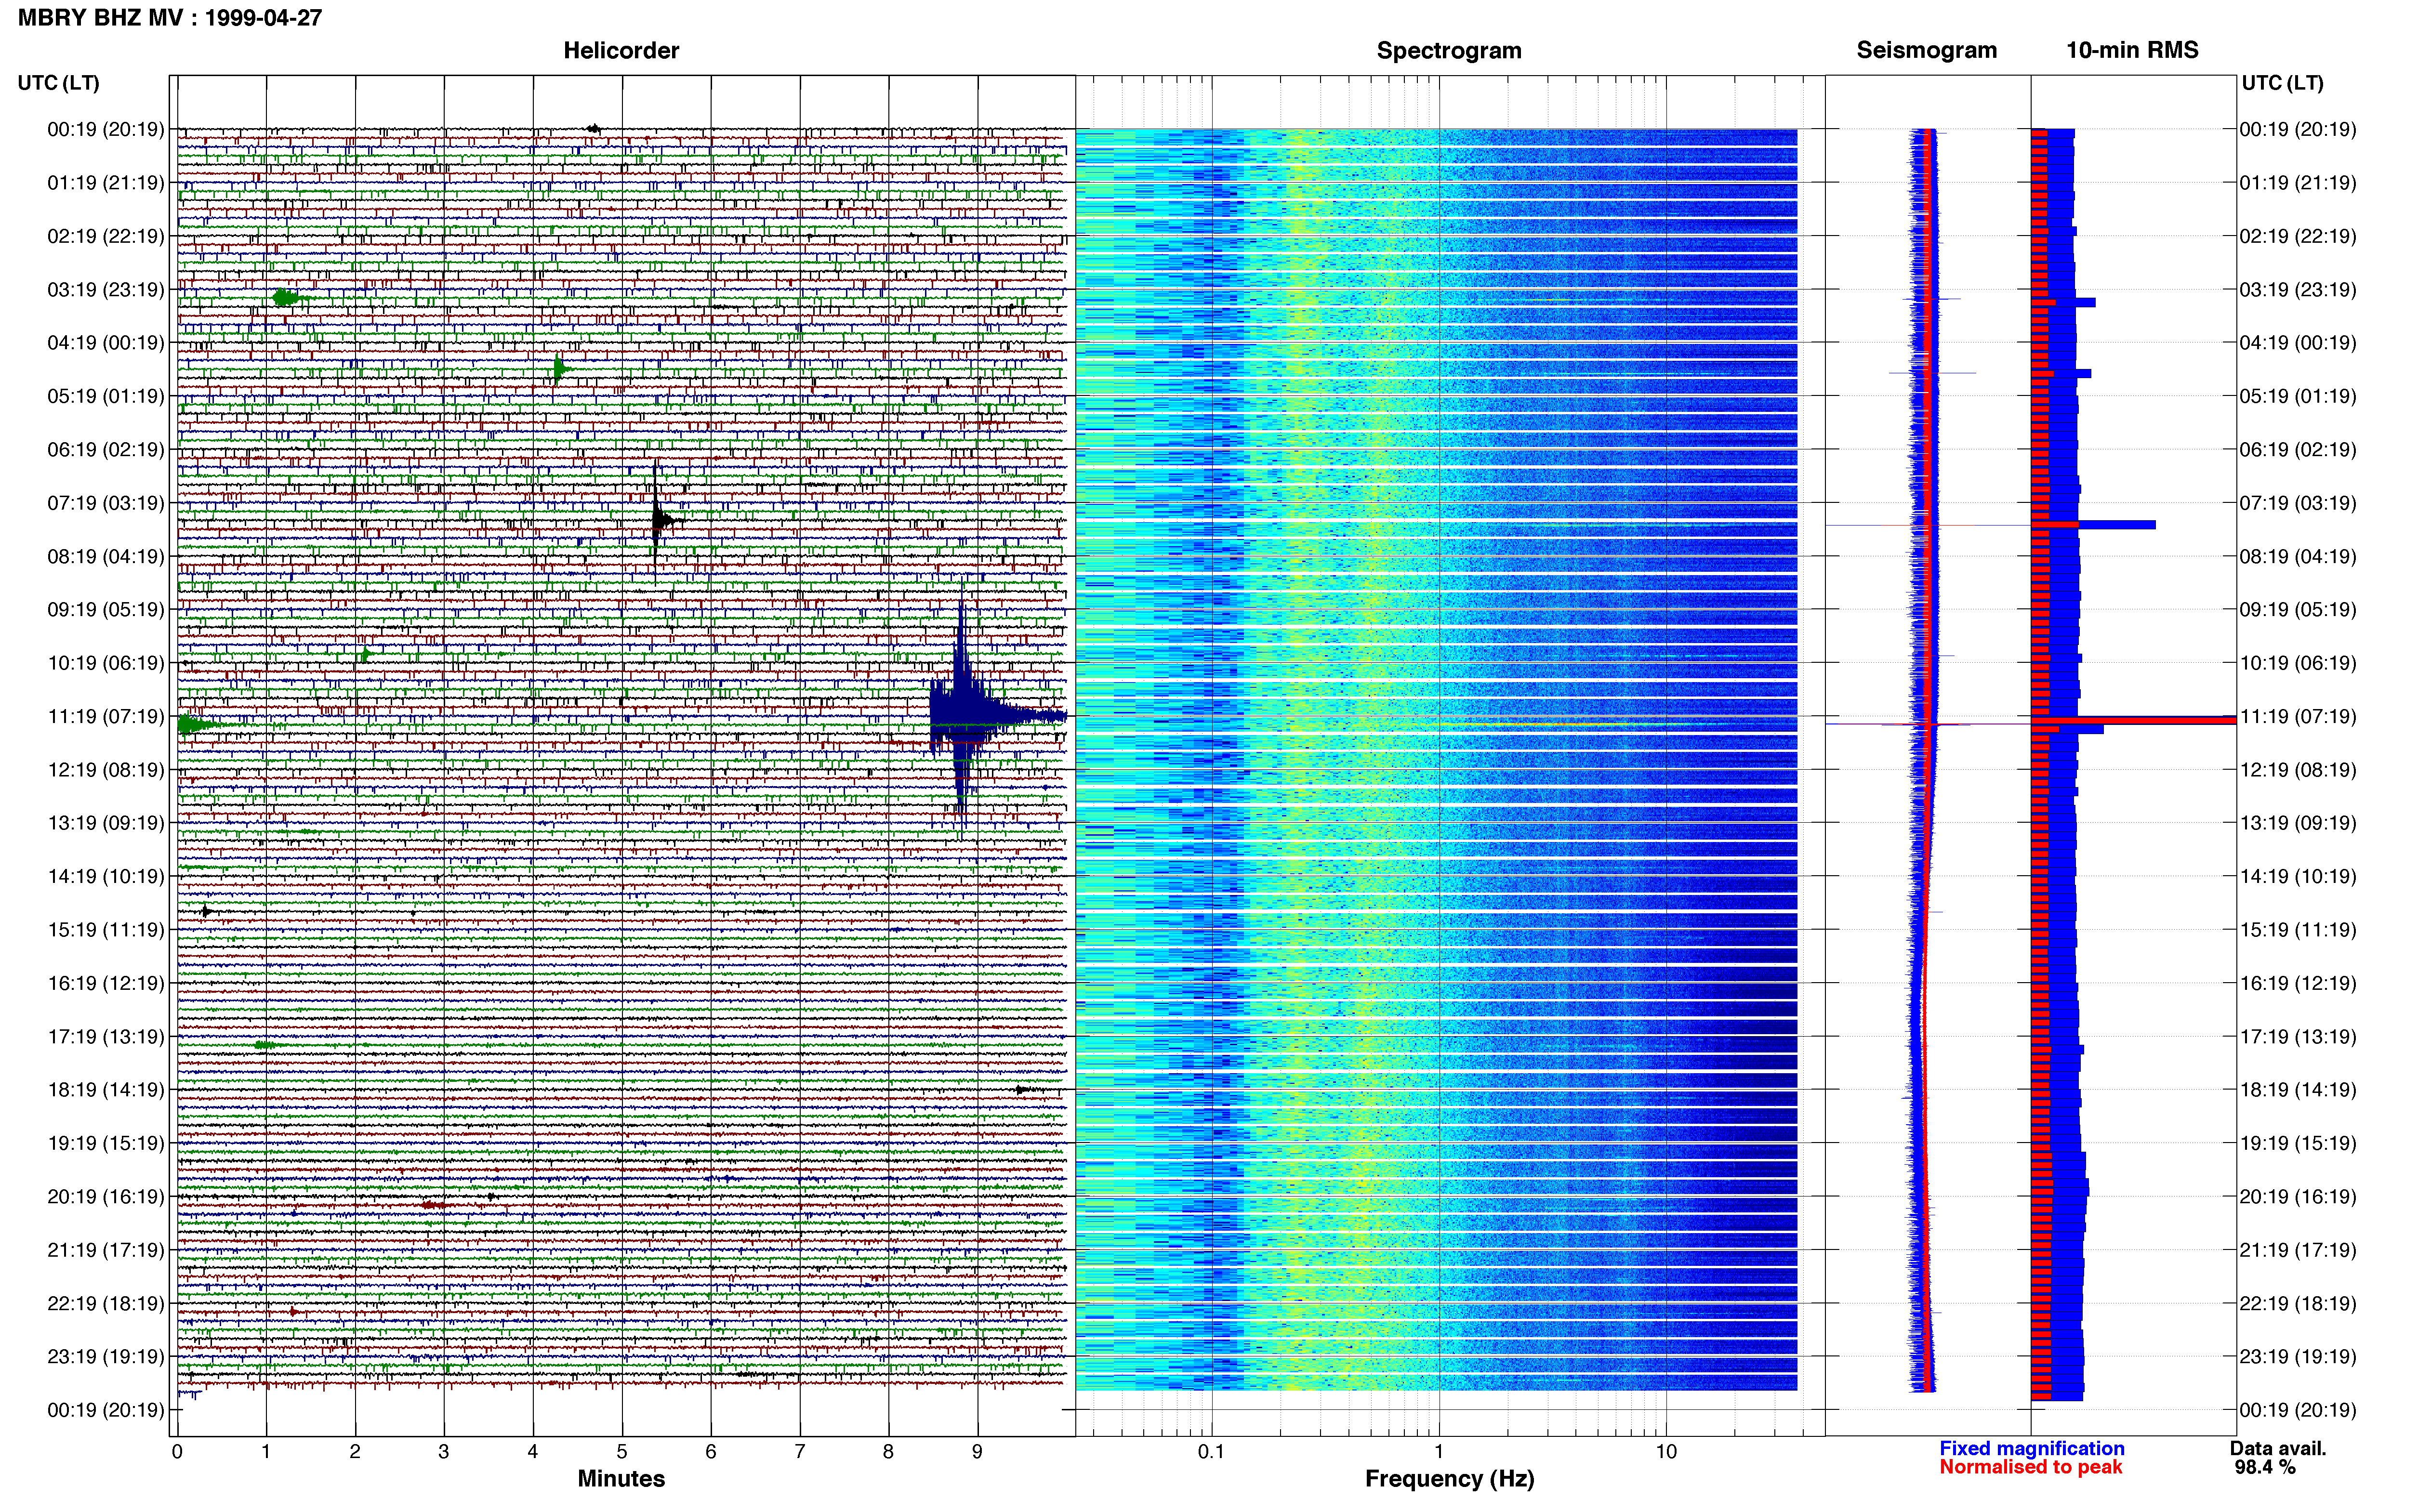Click the '10' frequency axis tick label

pyautogui.click(x=1665, y=1451)
